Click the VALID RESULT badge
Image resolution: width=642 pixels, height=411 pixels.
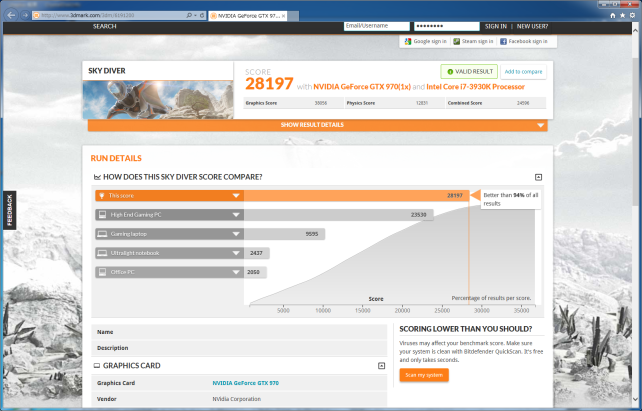pyautogui.click(x=469, y=72)
